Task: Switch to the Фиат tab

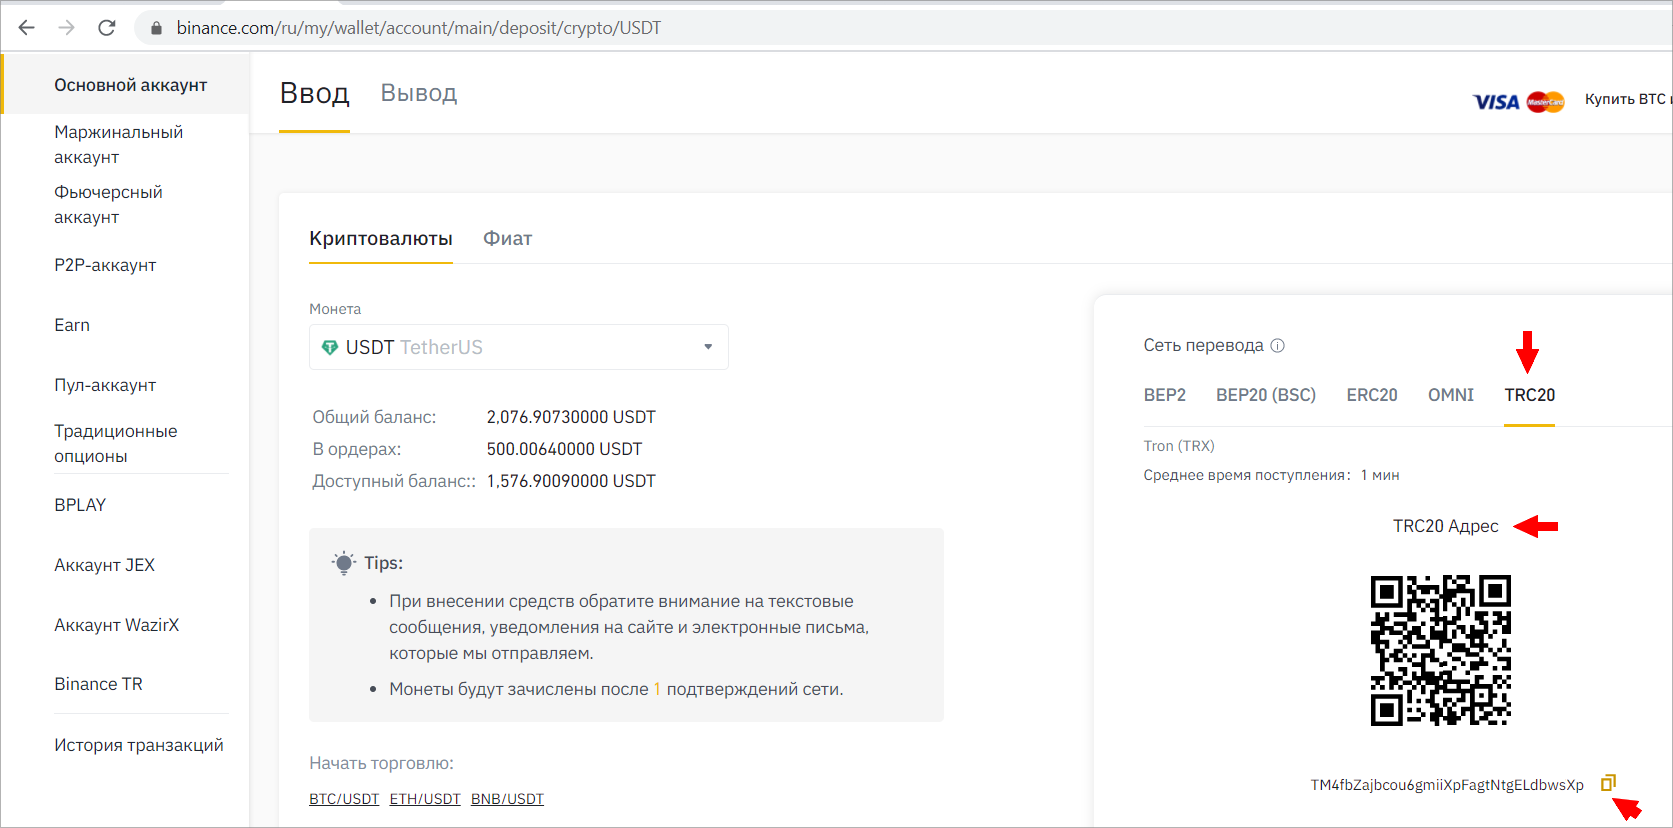Action: pos(507,239)
